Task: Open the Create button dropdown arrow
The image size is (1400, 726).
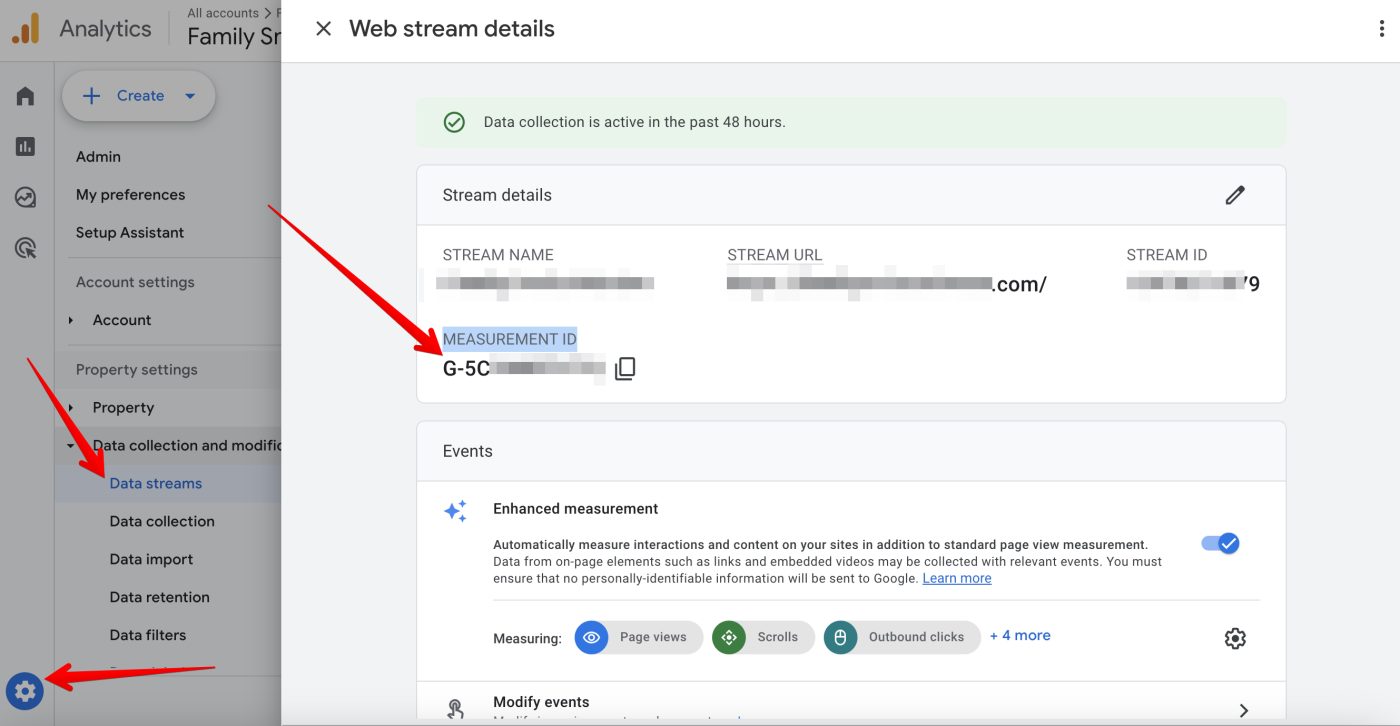Action: point(190,95)
